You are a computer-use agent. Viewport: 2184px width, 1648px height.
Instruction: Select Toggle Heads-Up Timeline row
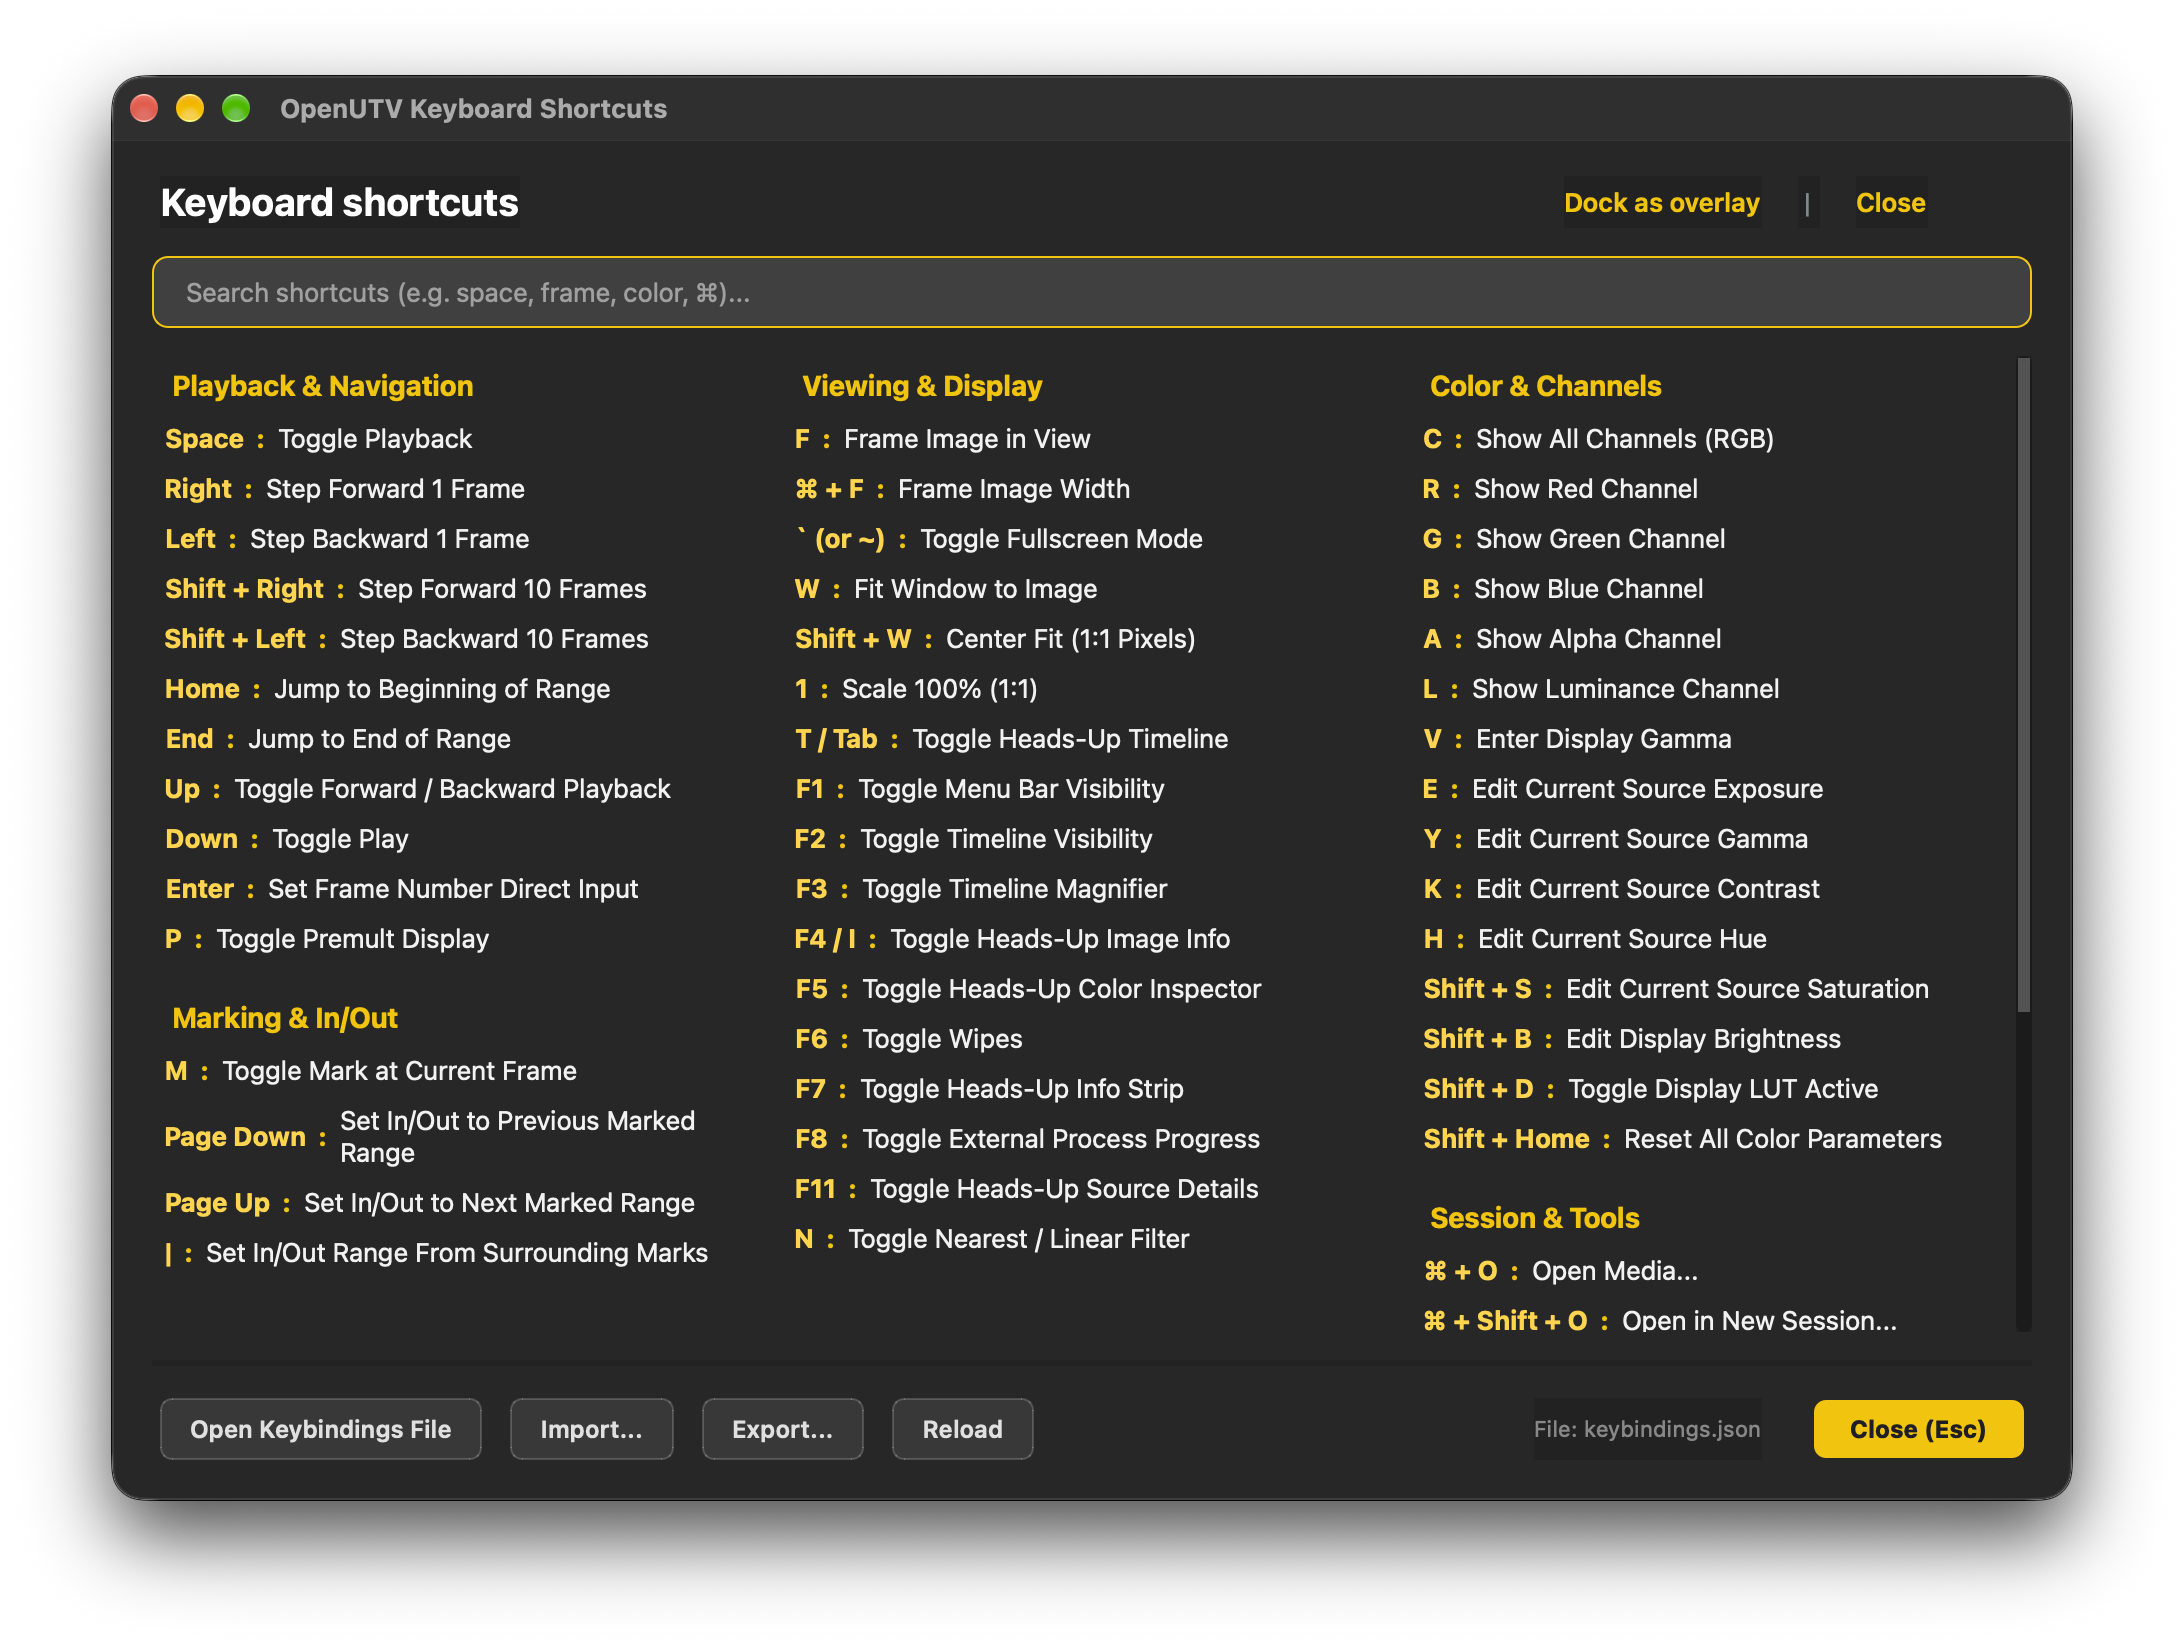1011,739
